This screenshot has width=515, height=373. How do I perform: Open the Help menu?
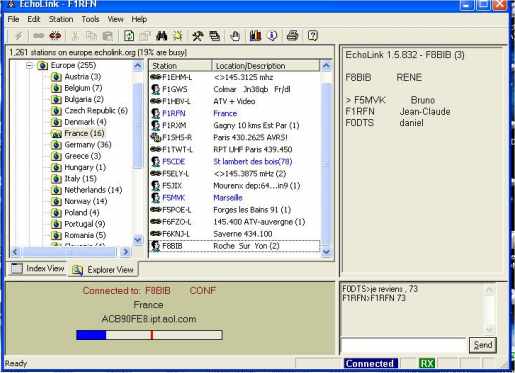tap(139, 19)
